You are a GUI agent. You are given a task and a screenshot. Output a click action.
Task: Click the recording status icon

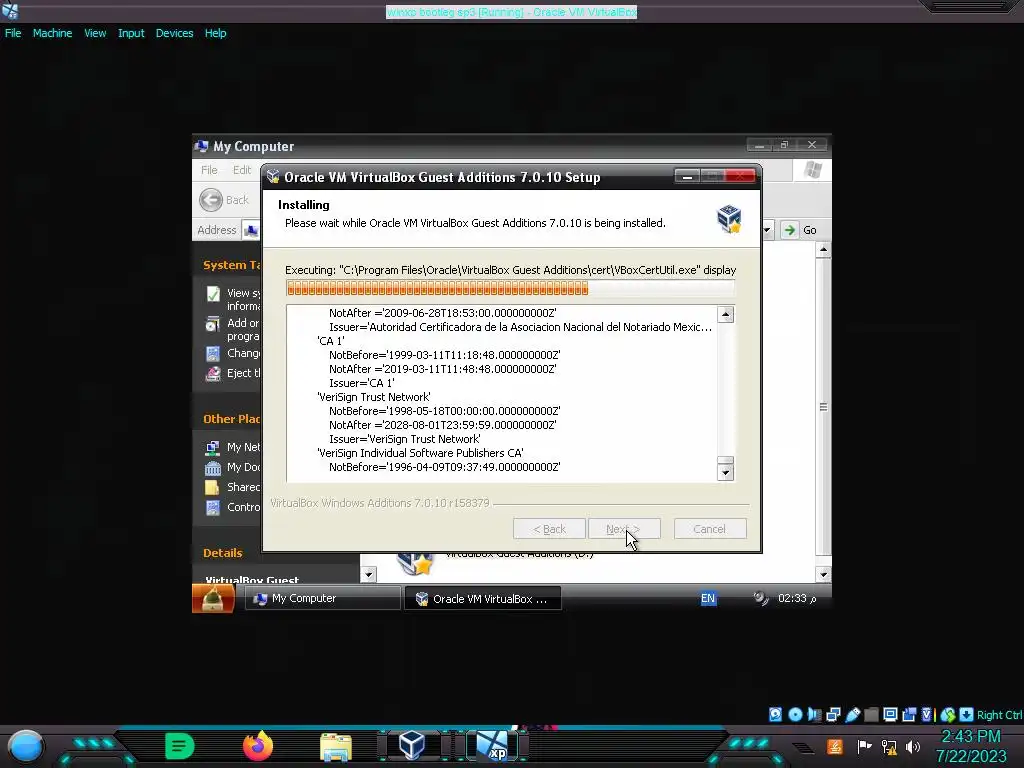coord(909,714)
